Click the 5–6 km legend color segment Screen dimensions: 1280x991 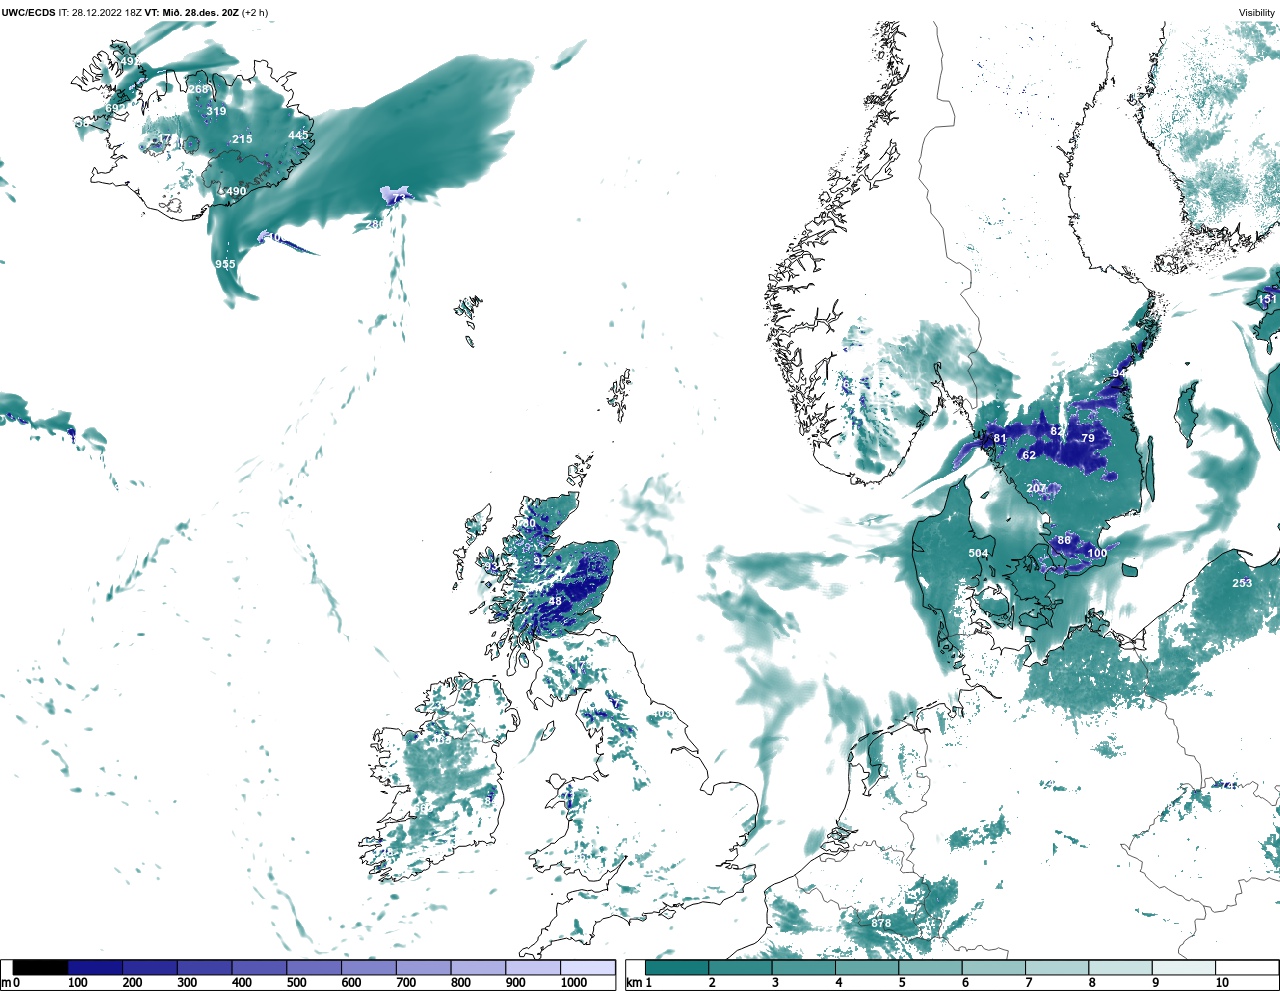click(930, 967)
